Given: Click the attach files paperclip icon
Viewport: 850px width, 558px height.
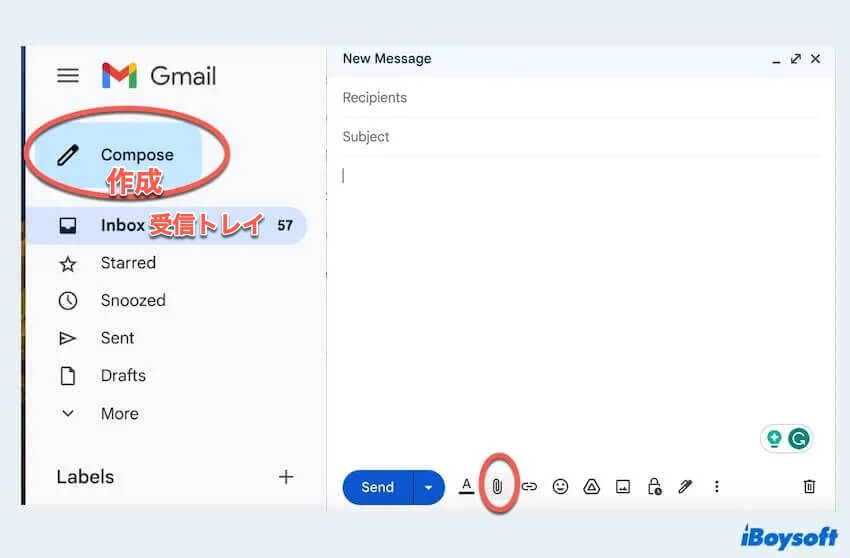Looking at the screenshot, I should point(497,487).
